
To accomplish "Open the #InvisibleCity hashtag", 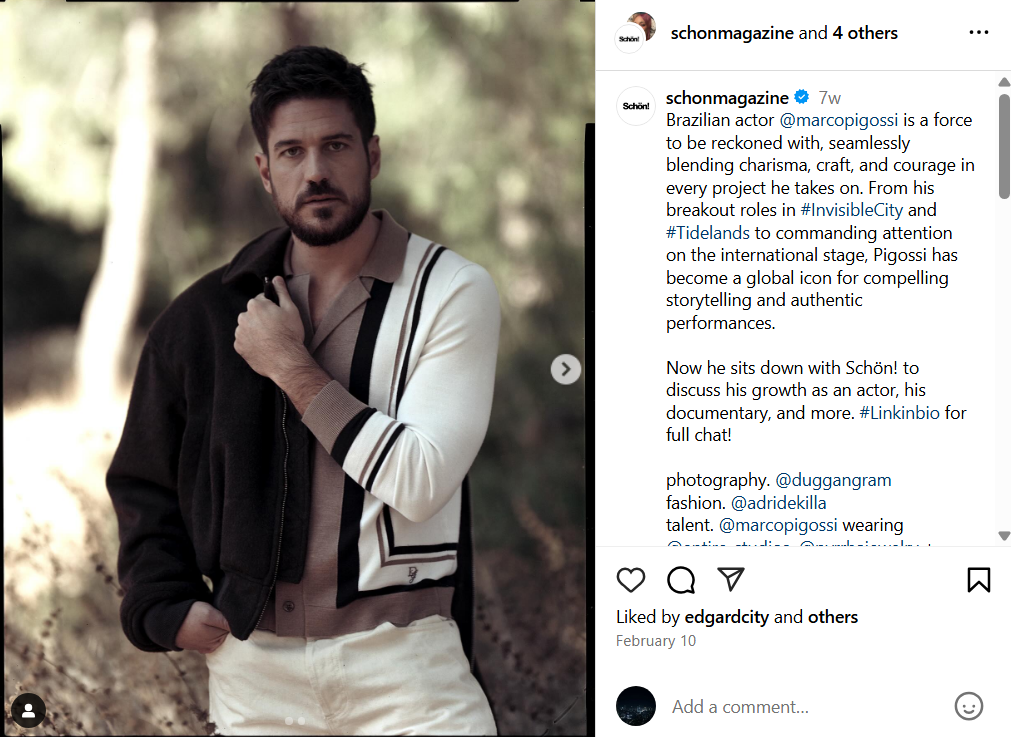I will (x=851, y=210).
